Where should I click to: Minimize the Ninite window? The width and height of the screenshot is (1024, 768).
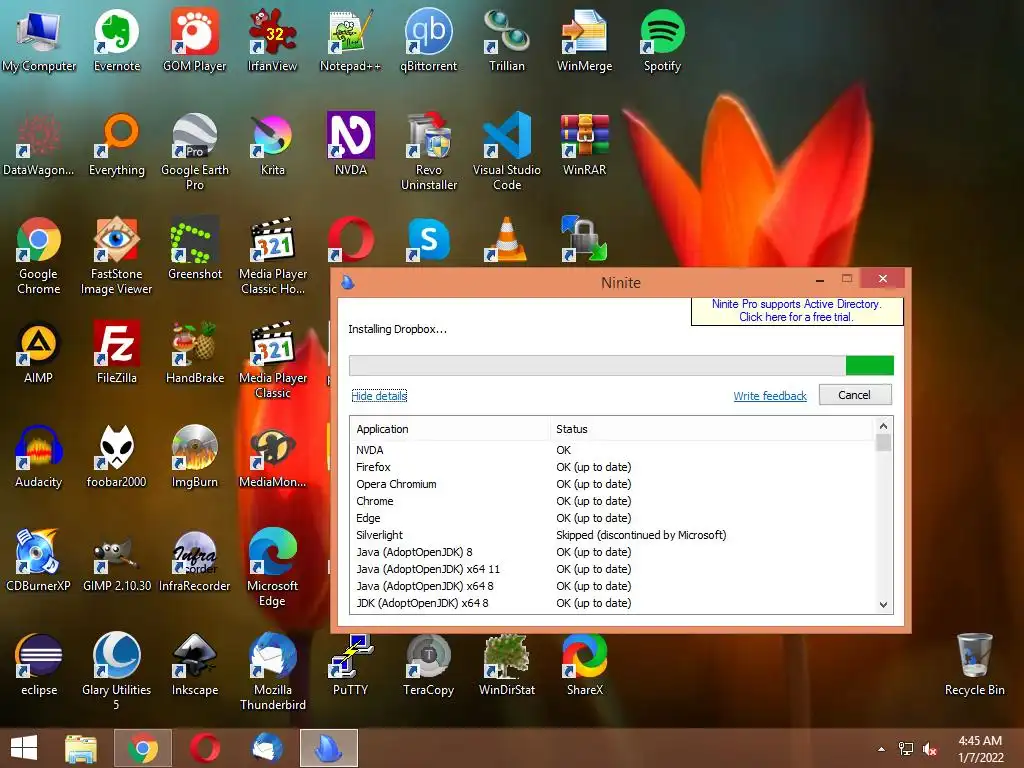(820, 280)
